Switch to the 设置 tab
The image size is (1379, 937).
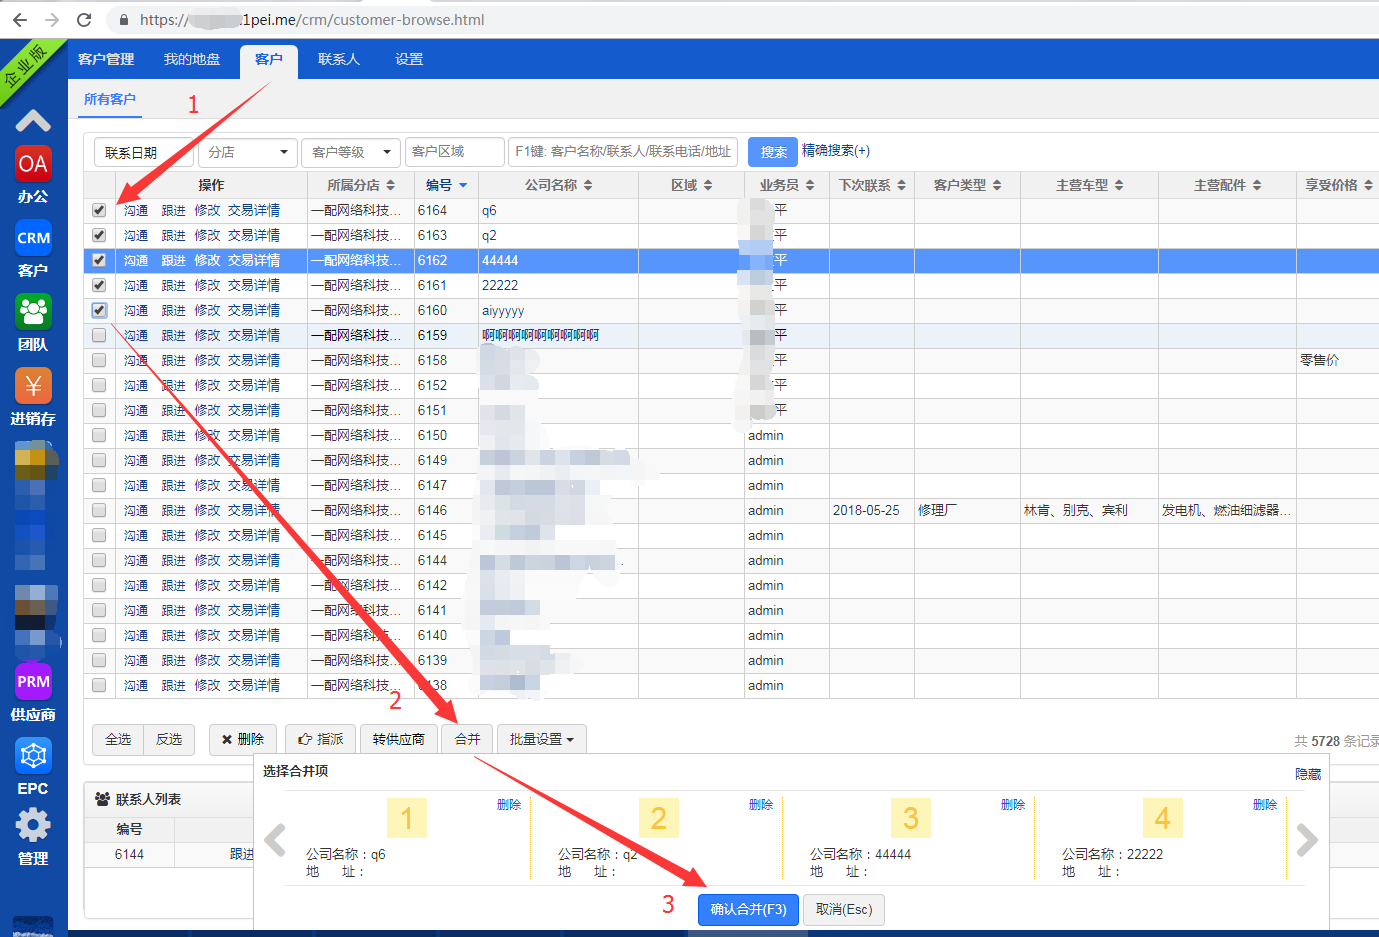click(x=409, y=60)
